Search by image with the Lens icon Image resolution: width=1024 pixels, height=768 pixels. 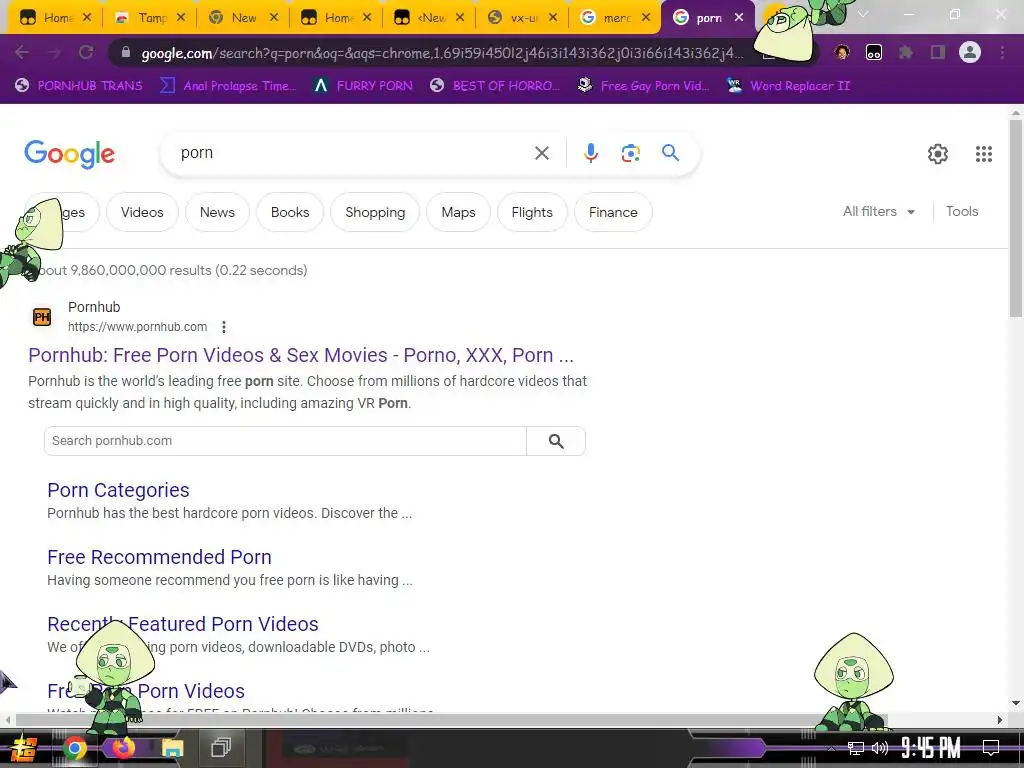pos(630,153)
